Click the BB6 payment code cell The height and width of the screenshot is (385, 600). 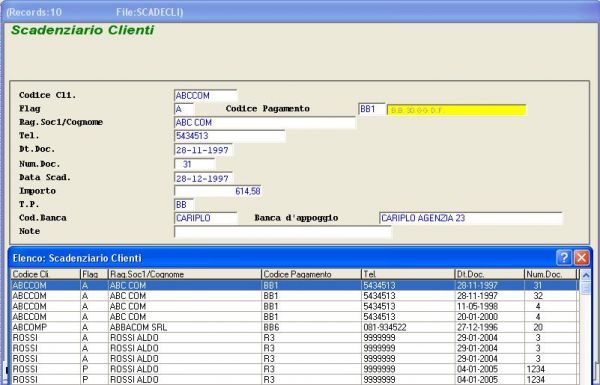[311, 327]
